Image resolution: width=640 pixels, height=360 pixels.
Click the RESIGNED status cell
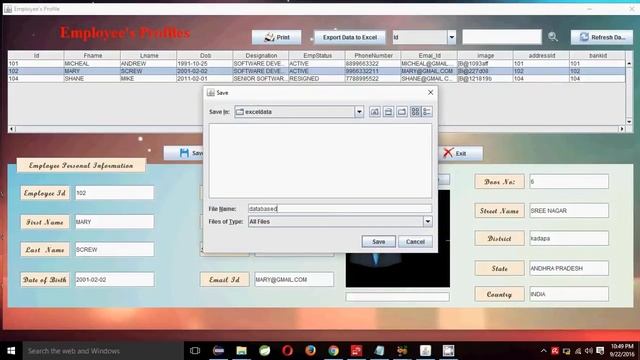tap(317, 78)
